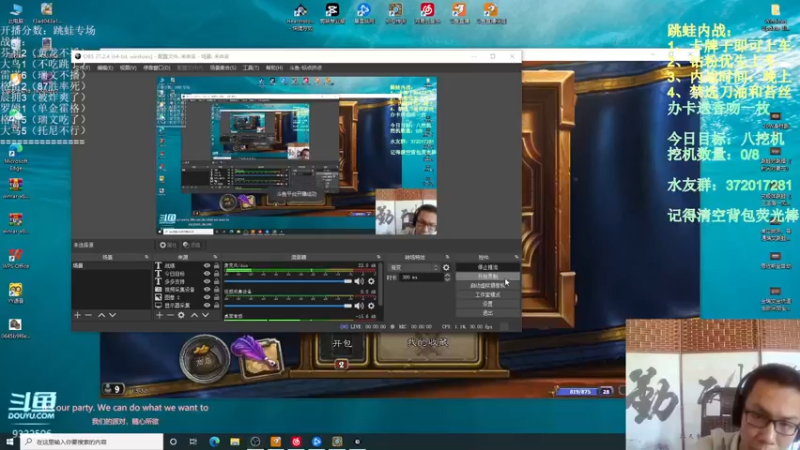Pop out the Audio Mixer dock panel
Screen dimensions: 800x450
(x=379, y=257)
